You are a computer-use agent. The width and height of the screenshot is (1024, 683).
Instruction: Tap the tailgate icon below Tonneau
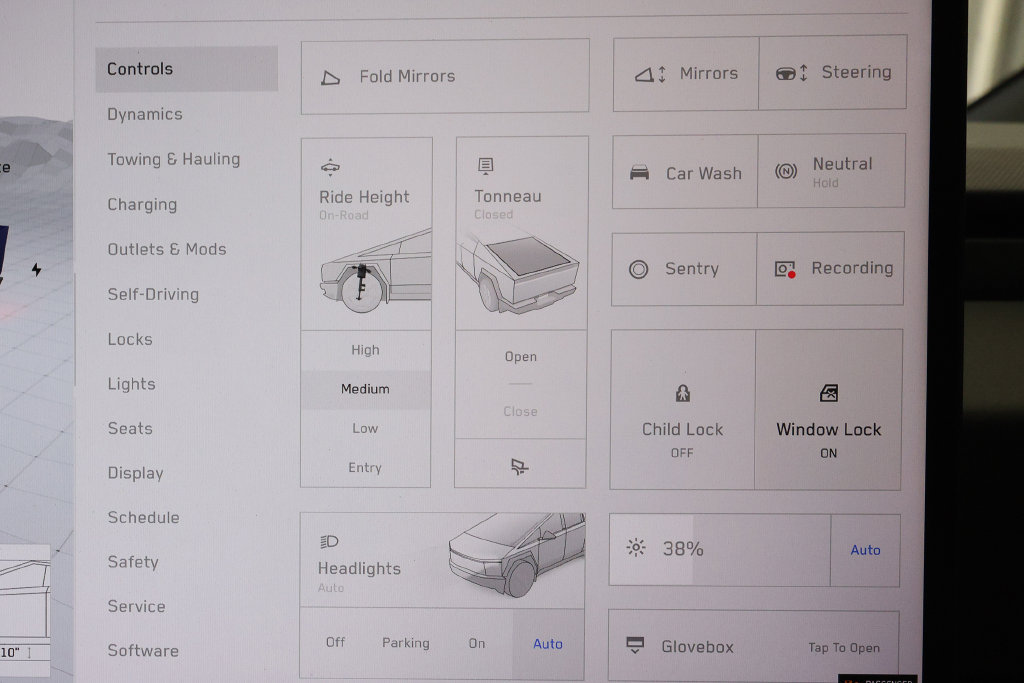(520, 466)
